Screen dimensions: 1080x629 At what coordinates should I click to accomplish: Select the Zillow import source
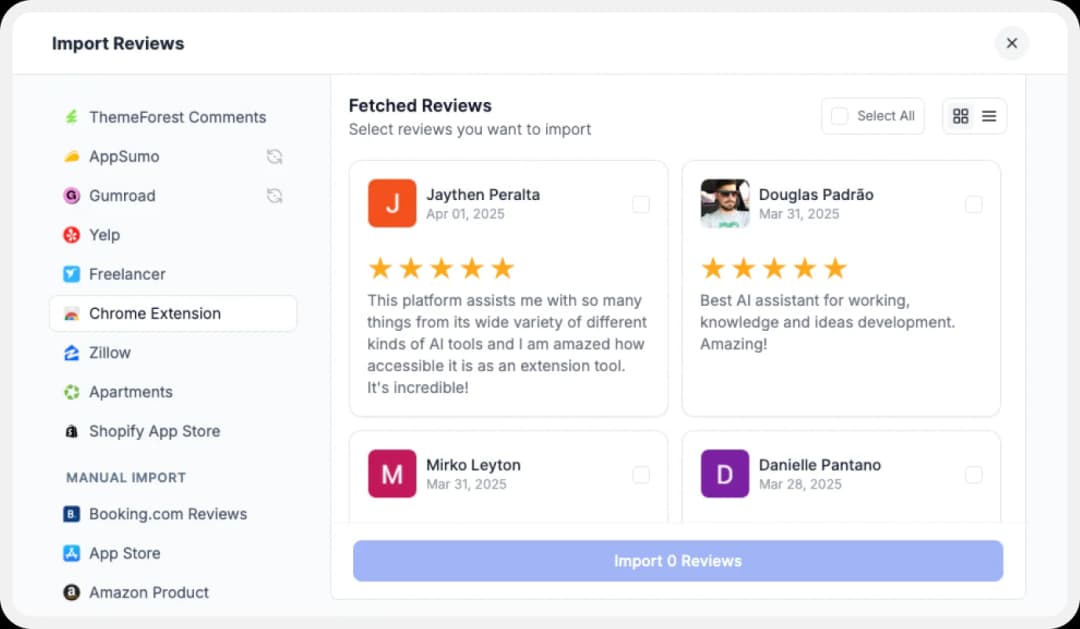[x=110, y=352]
